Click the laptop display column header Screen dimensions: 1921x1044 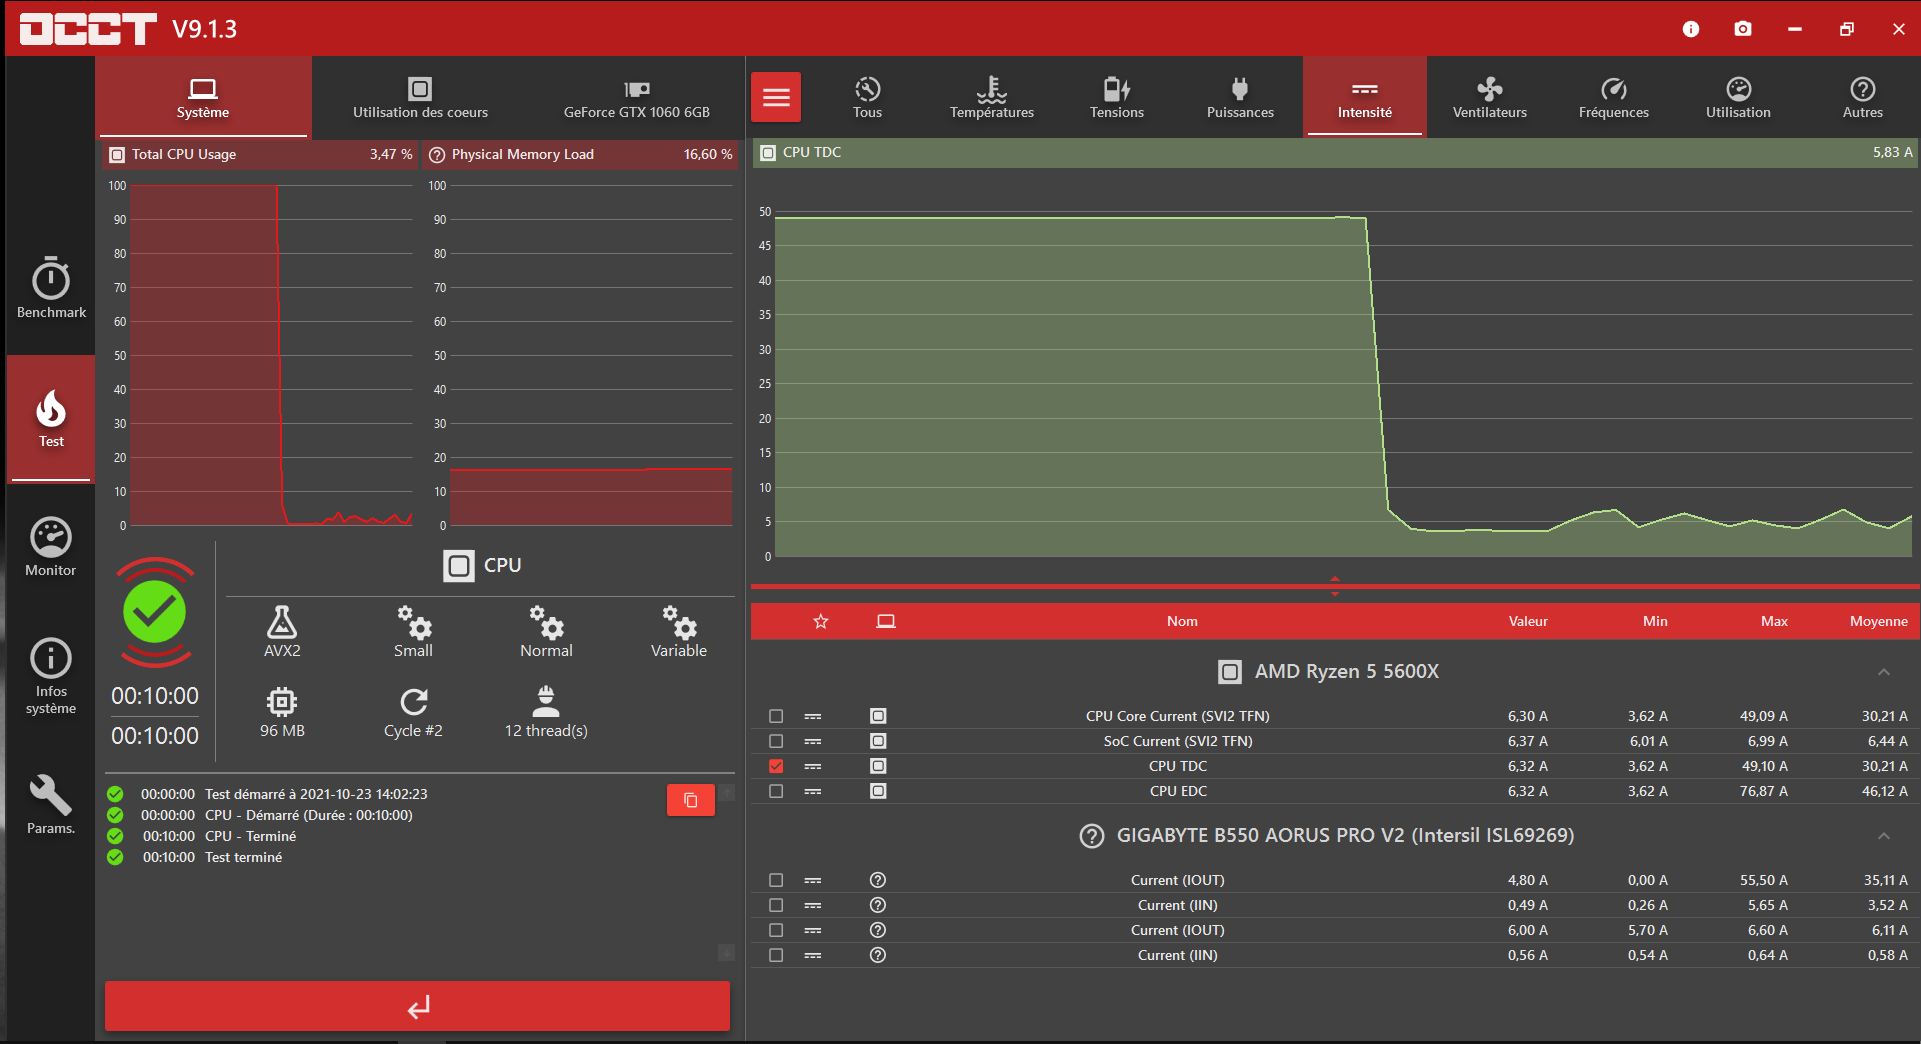tap(886, 621)
